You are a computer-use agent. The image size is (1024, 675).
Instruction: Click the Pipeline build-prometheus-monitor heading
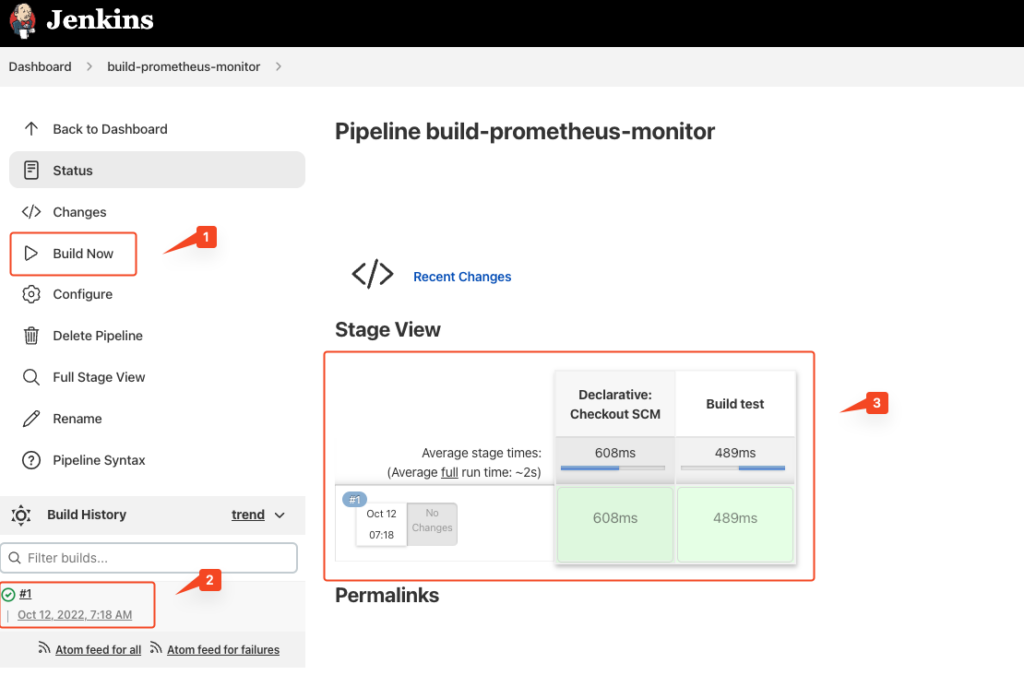point(525,131)
